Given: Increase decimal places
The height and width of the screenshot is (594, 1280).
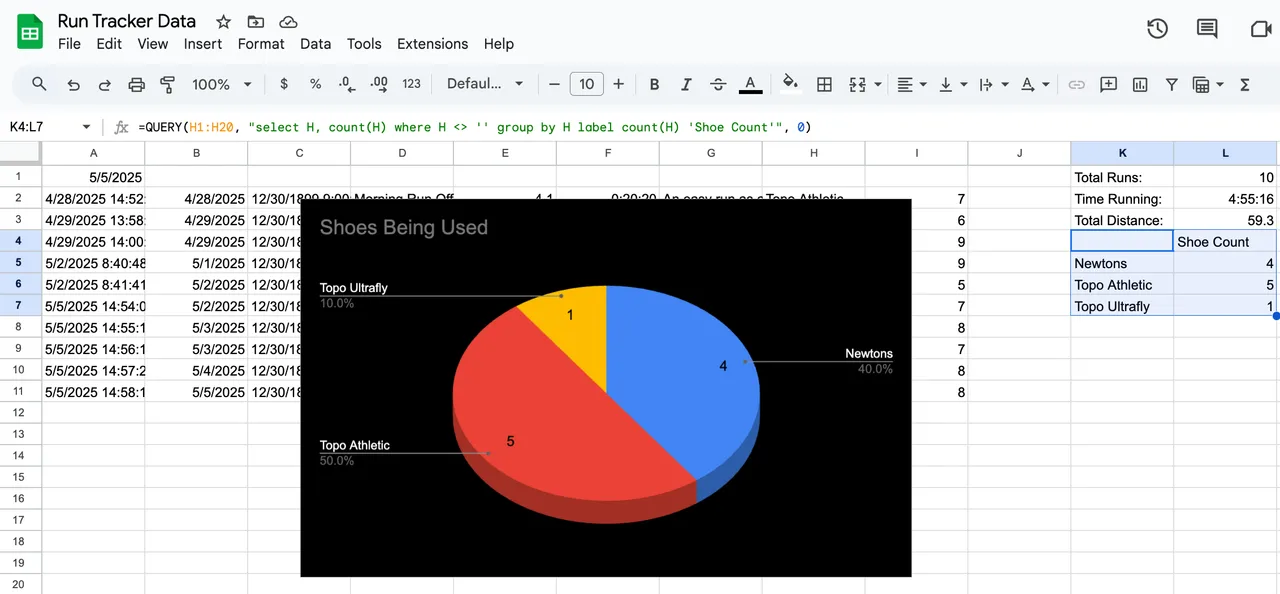Looking at the screenshot, I should 379,84.
